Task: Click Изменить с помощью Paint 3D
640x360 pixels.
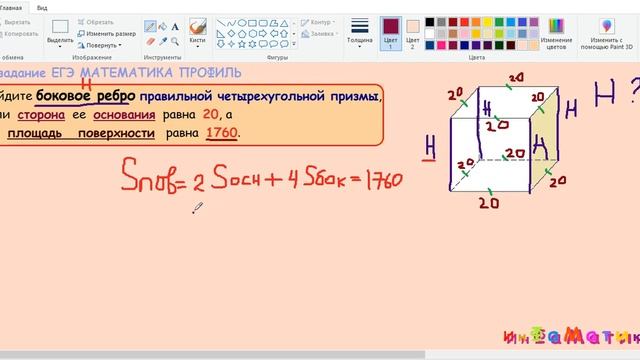Action: (607, 33)
